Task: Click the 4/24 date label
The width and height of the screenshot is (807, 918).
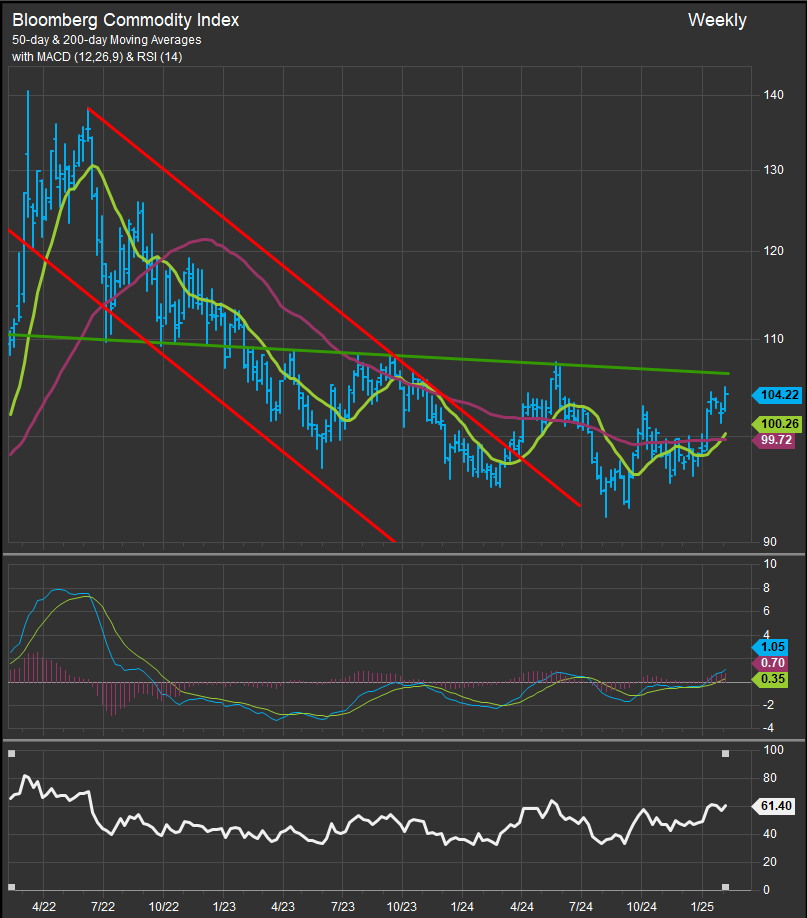Action: pos(522,907)
